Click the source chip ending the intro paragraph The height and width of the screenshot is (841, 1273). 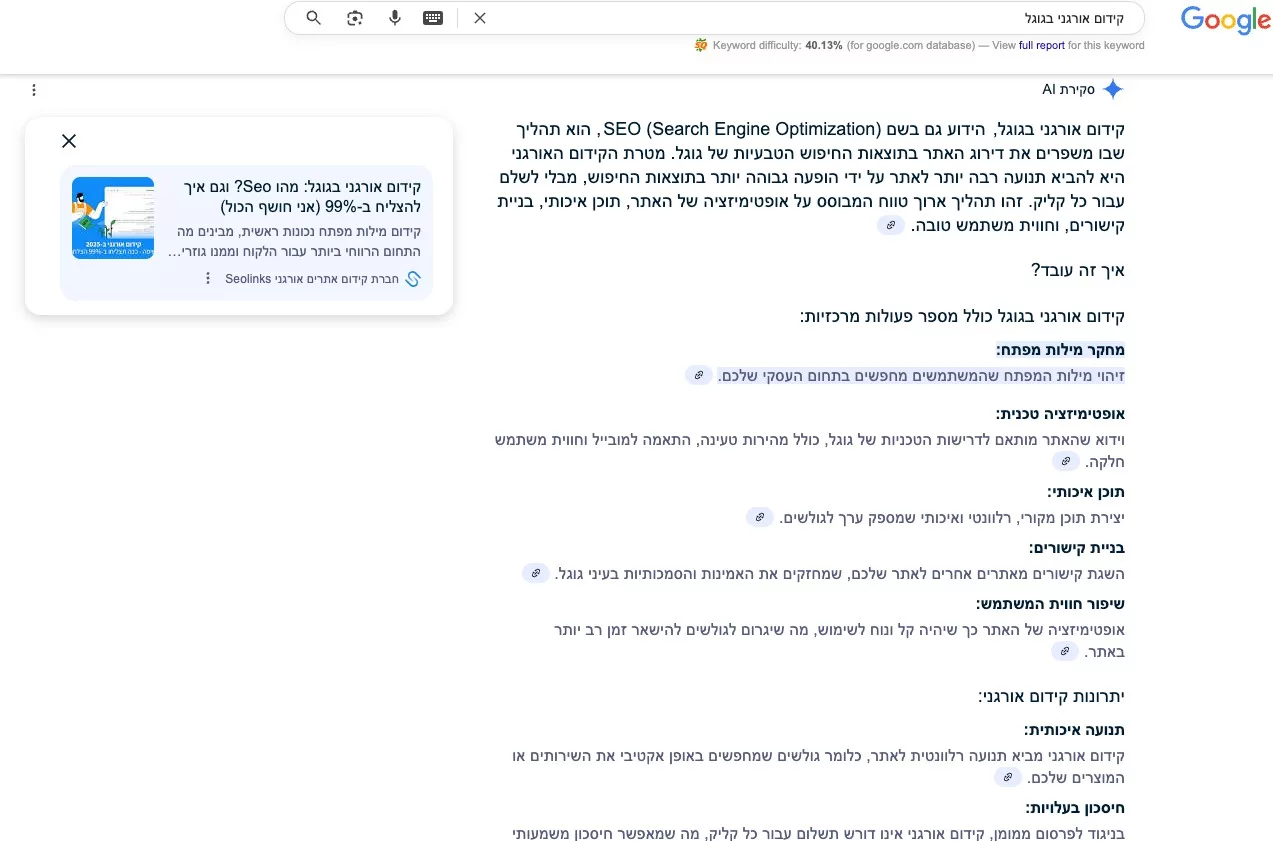(x=891, y=225)
